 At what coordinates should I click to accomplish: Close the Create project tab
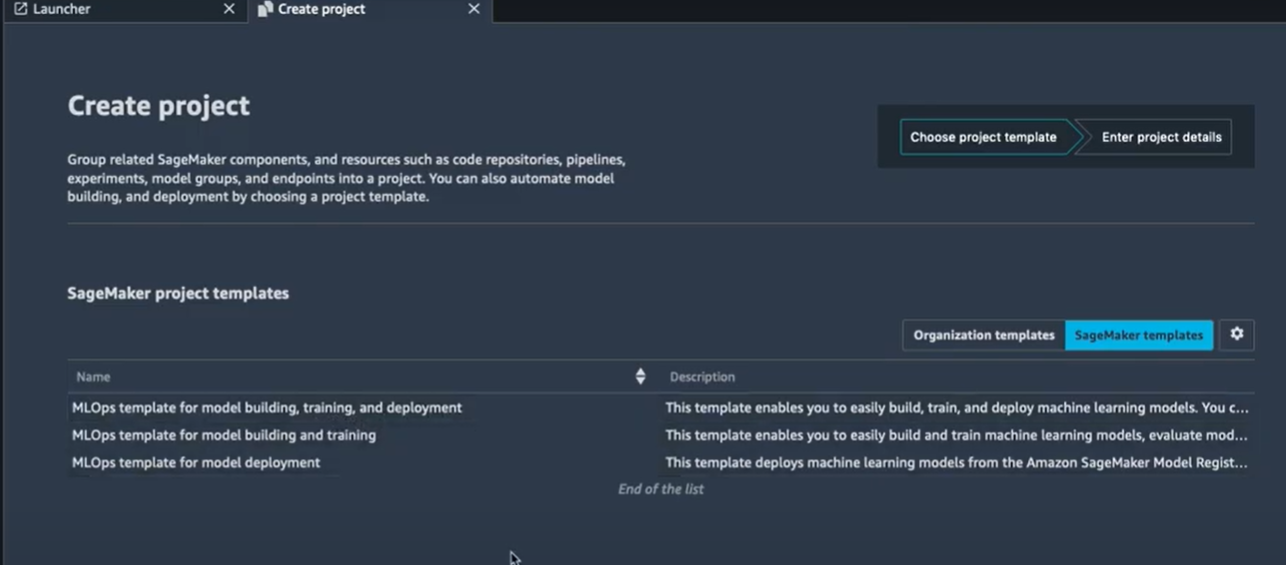pyautogui.click(x=474, y=9)
